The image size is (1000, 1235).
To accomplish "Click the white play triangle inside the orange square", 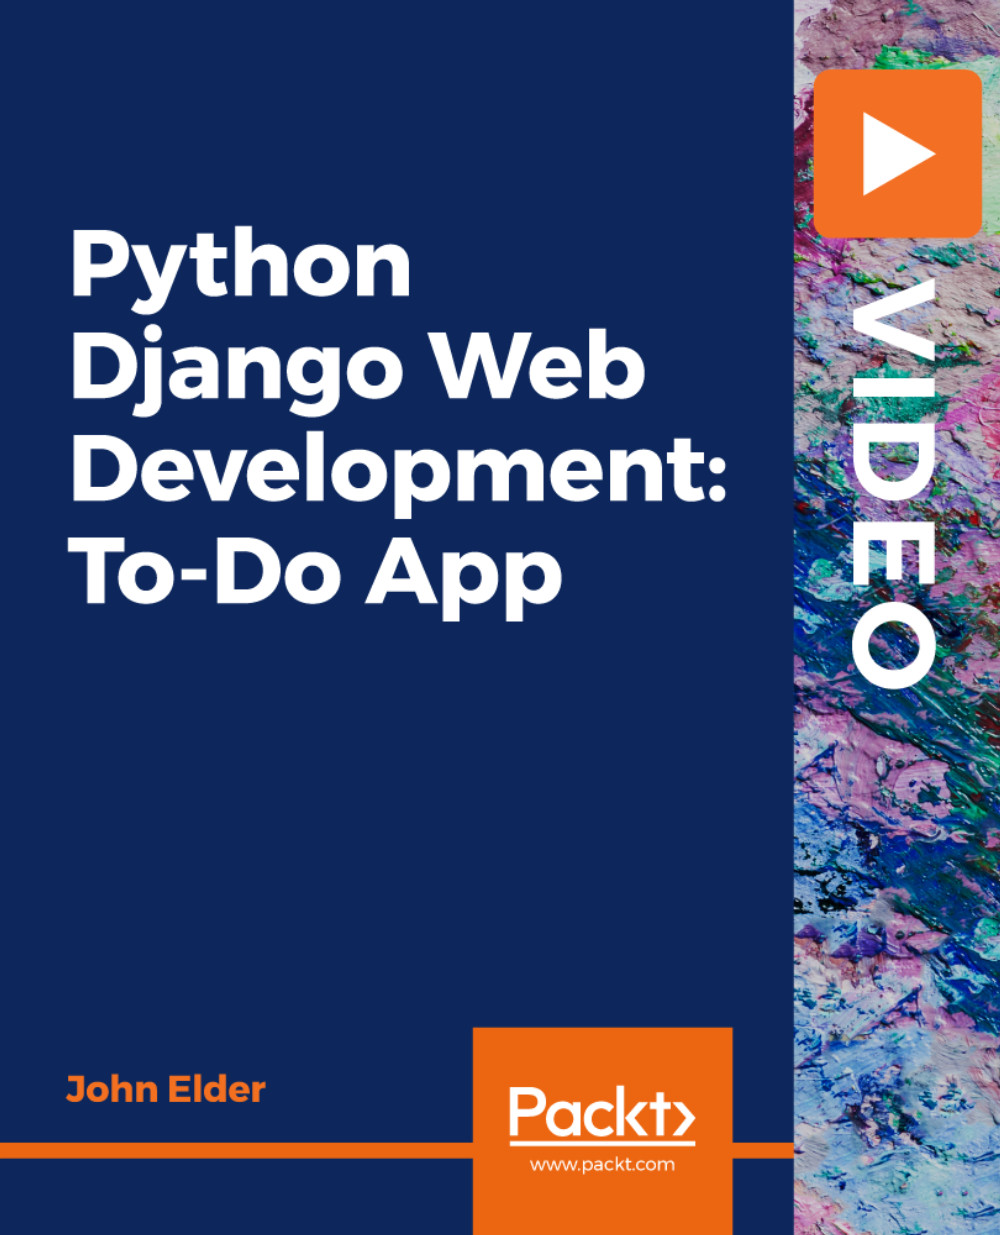I will (903, 155).
